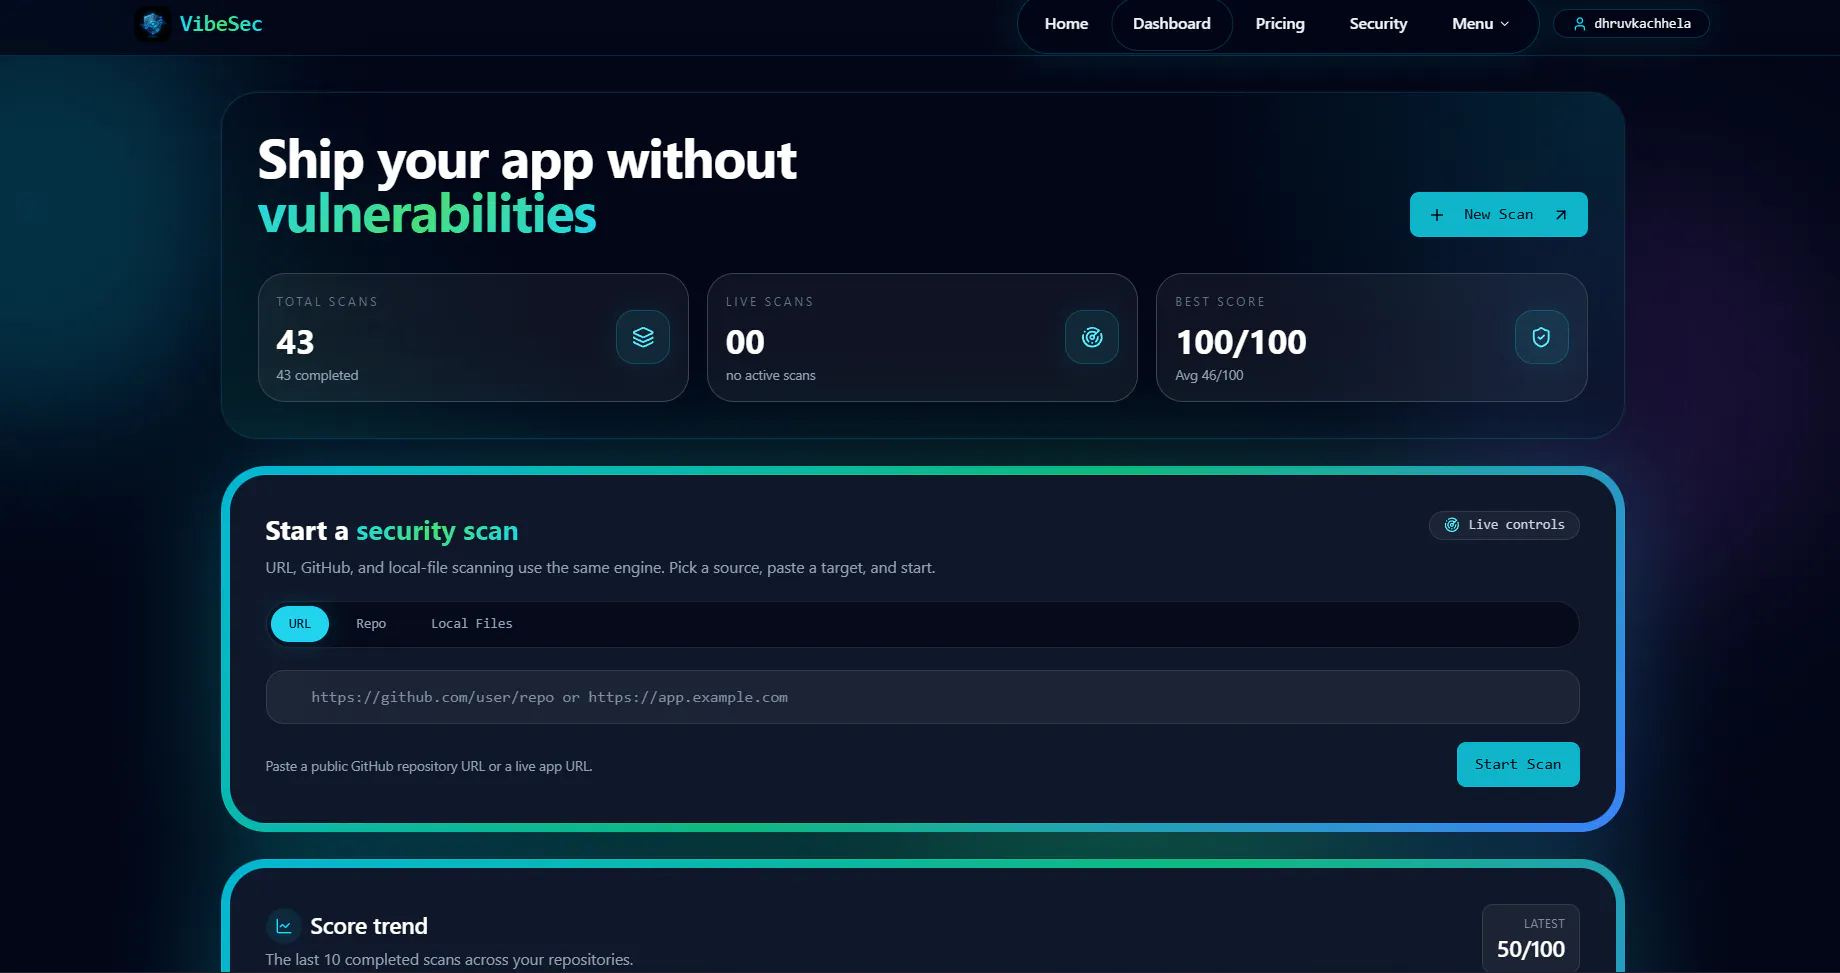Click the Best Score shield icon
This screenshot has width=1840, height=973.
click(x=1541, y=337)
